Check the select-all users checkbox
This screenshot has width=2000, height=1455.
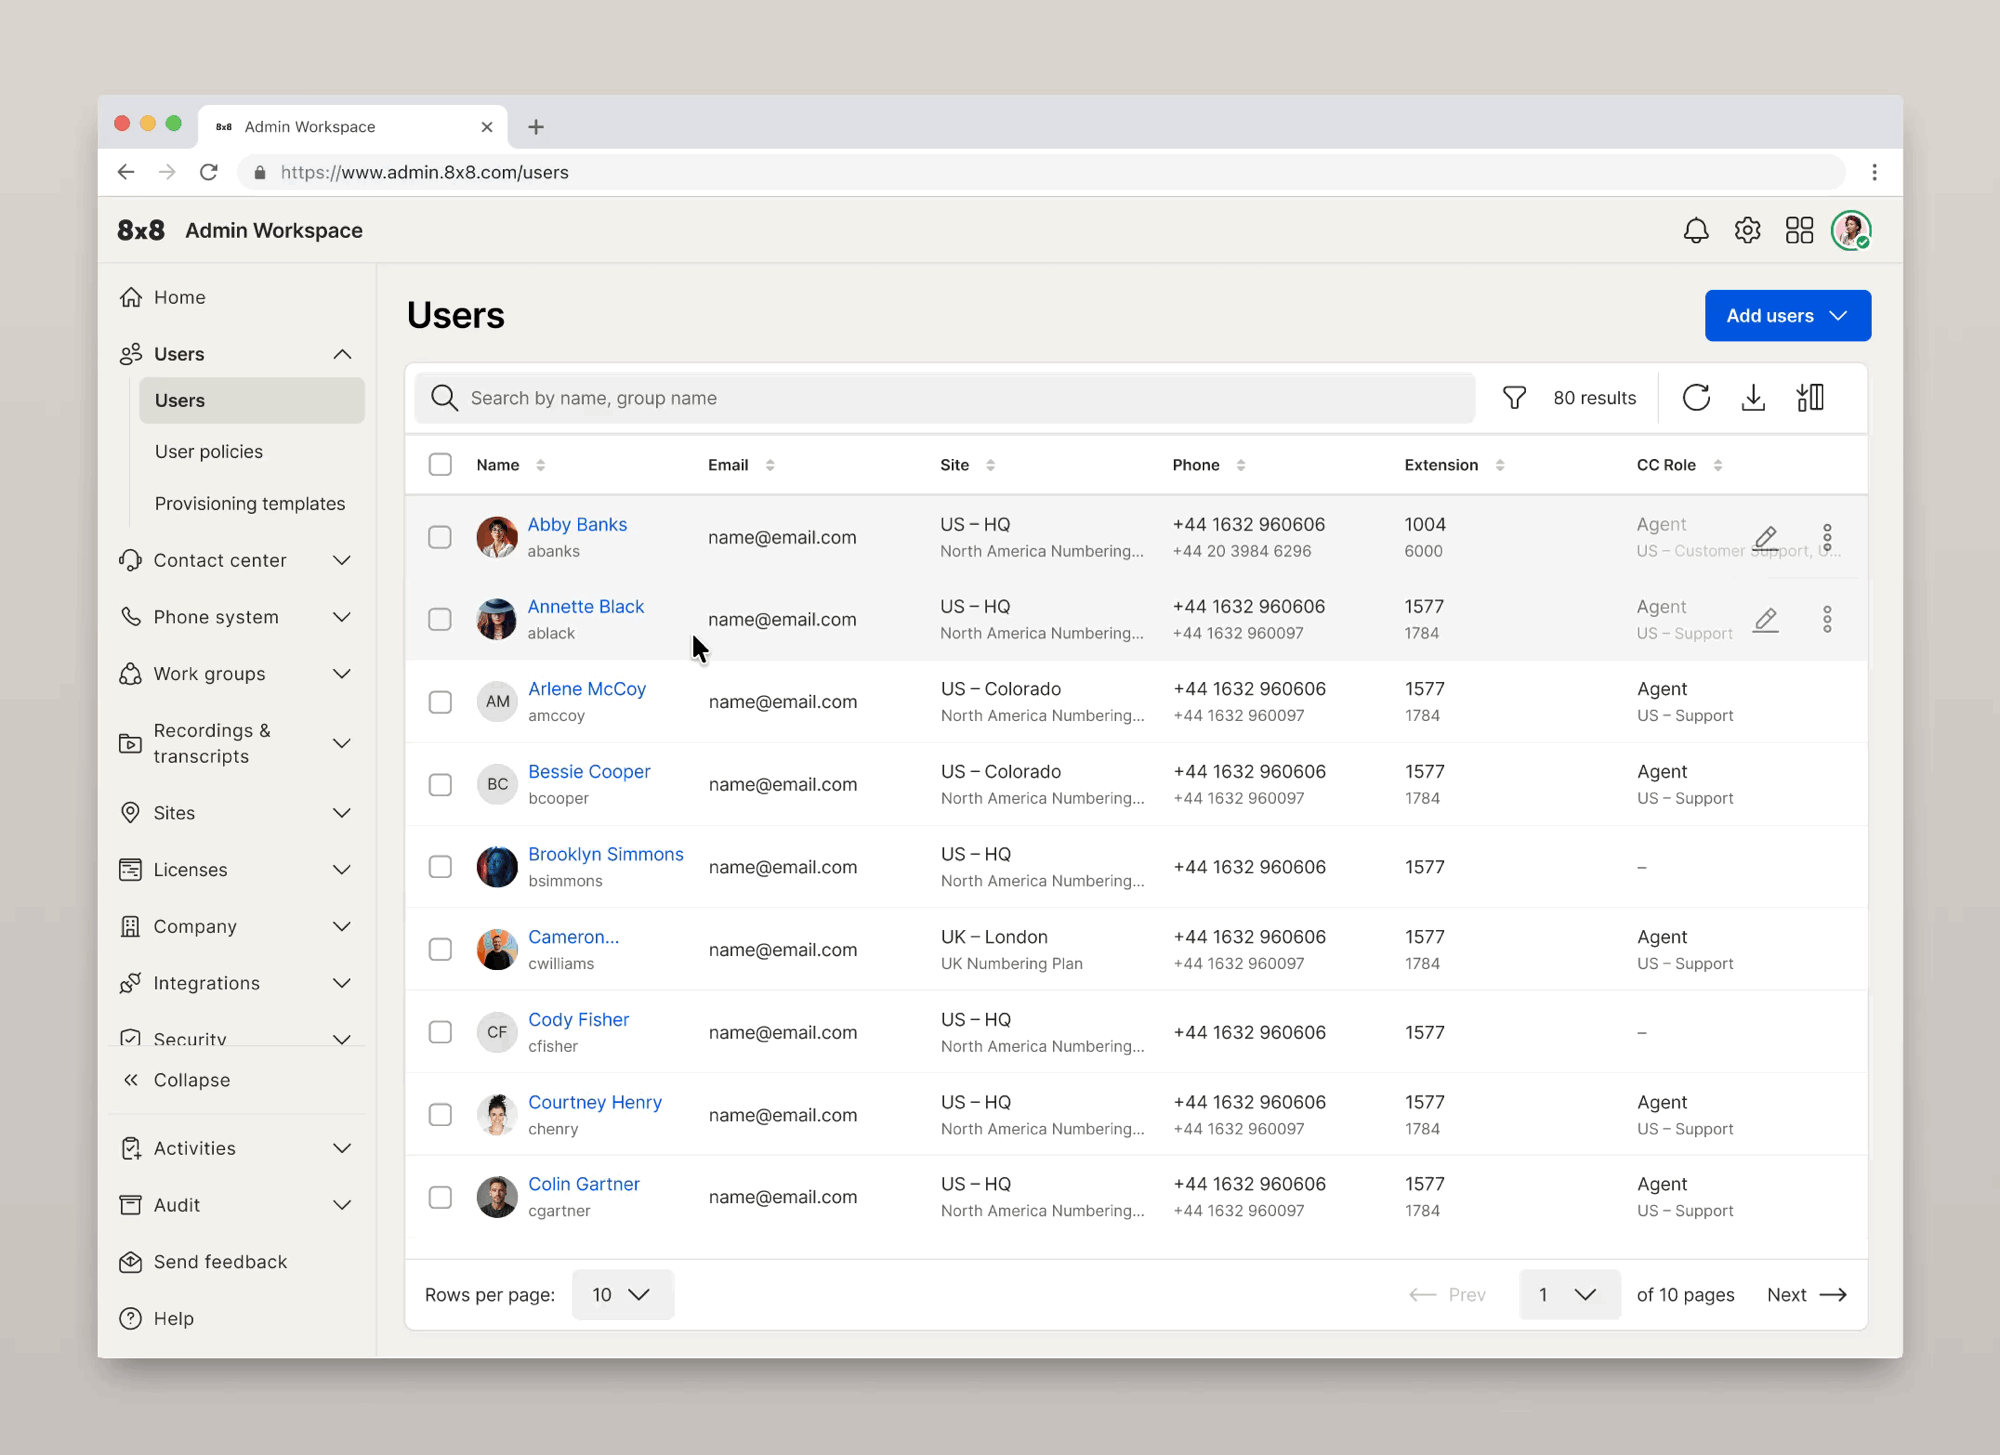click(440, 465)
